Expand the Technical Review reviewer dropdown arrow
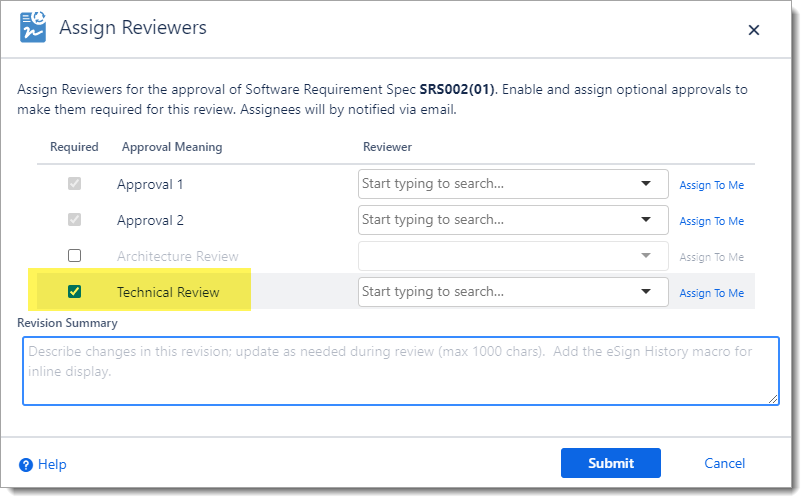This screenshot has width=807, height=503. click(x=645, y=292)
